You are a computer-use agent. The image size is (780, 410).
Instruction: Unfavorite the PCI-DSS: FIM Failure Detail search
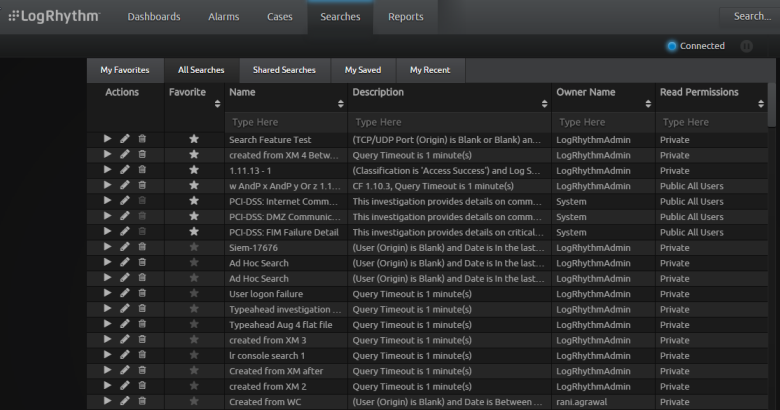pos(194,232)
